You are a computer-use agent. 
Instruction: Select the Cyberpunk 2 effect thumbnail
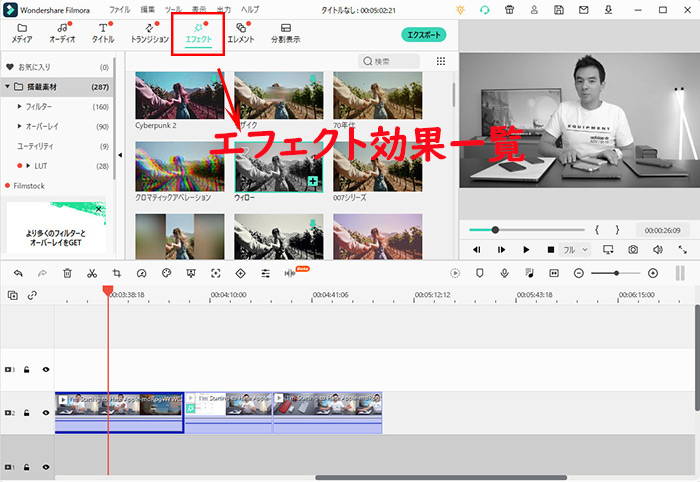pyautogui.click(x=179, y=95)
